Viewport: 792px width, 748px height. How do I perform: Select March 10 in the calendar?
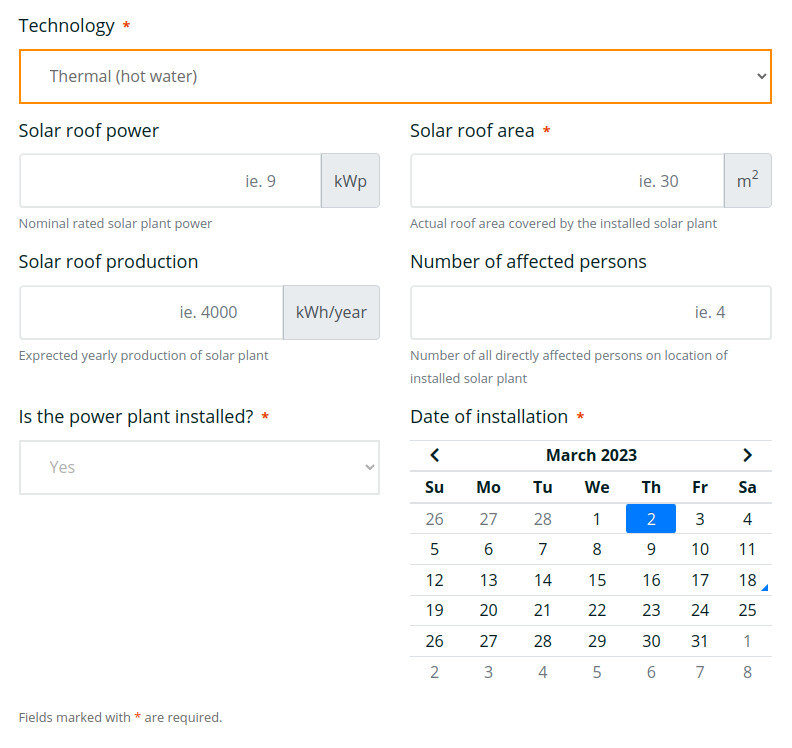click(700, 549)
